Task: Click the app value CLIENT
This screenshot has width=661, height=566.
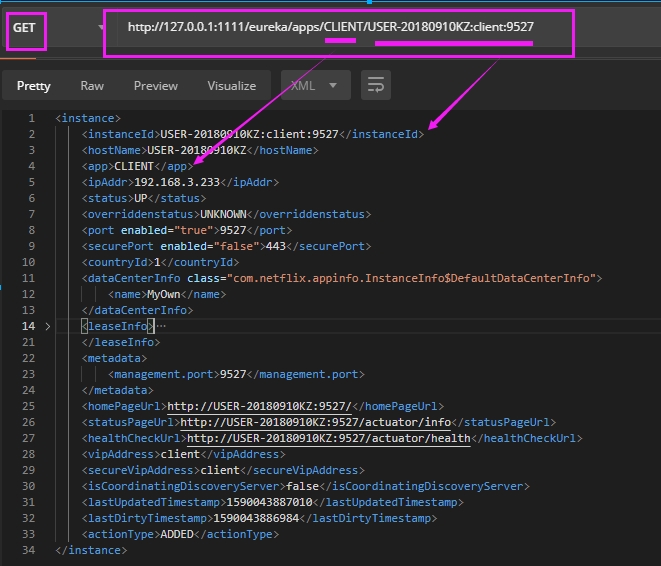Action: [134, 166]
